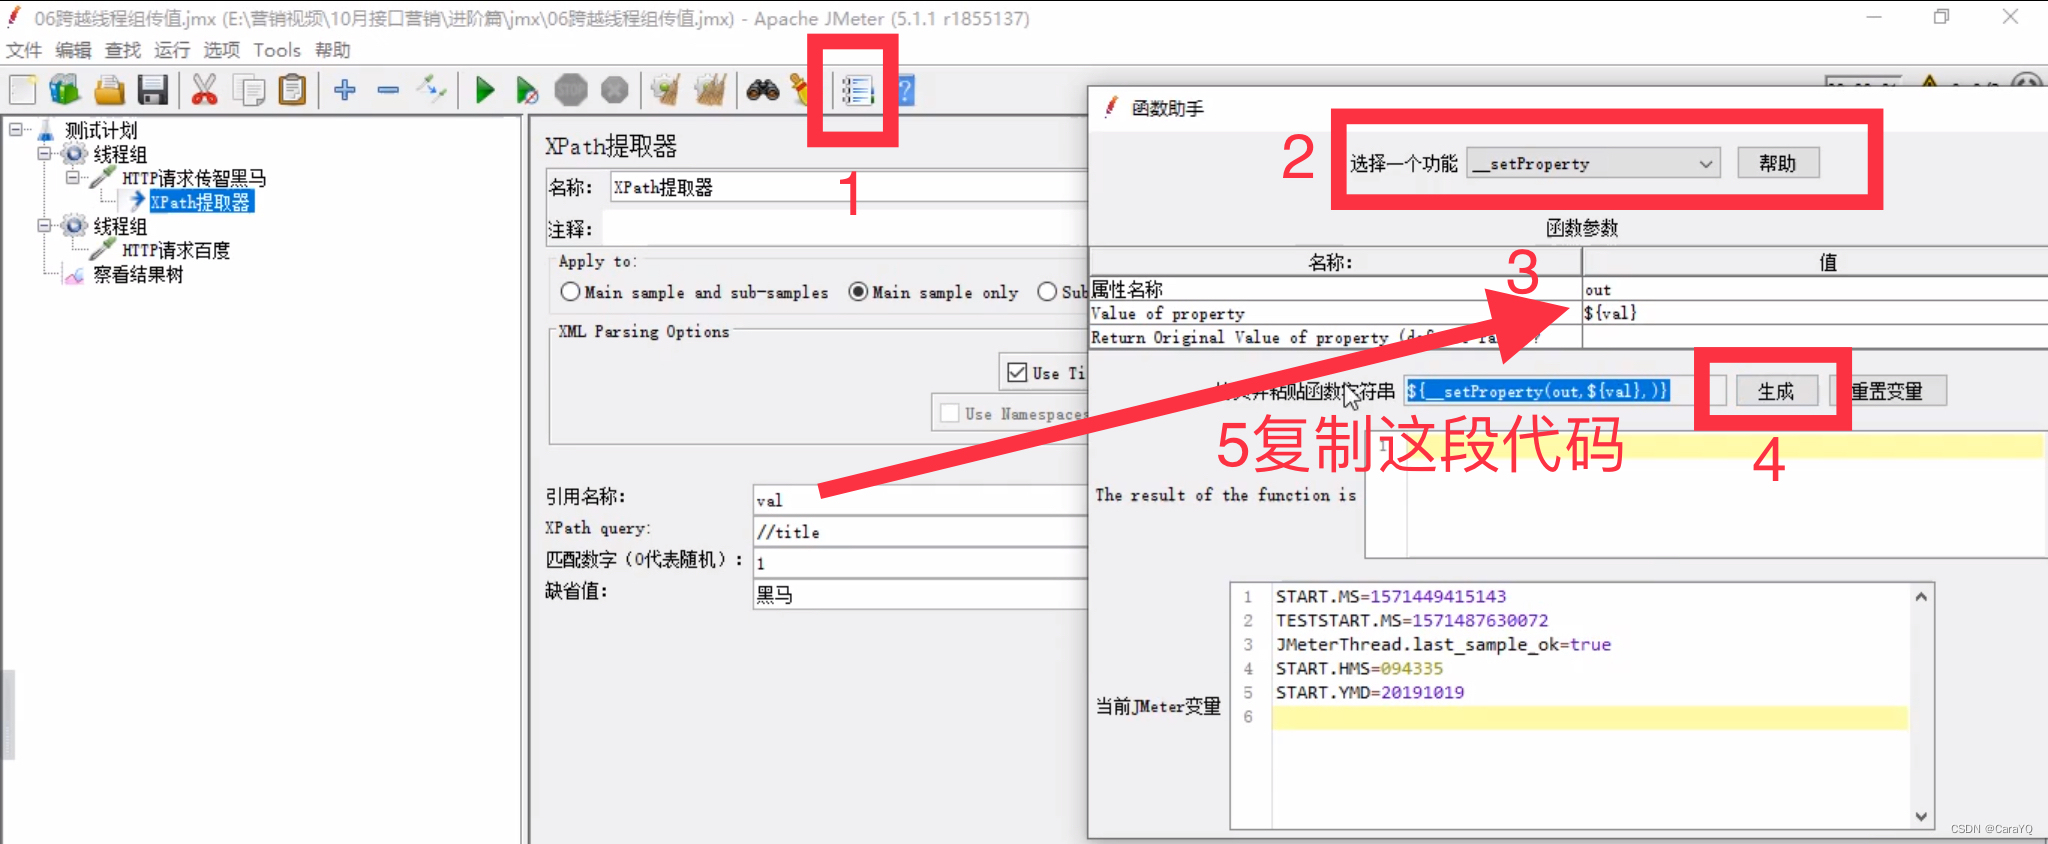Image resolution: width=2048 pixels, height=844 pixels.
Task: Save the test plan with the floppy disk icon
Action: [x=152, y=90]
